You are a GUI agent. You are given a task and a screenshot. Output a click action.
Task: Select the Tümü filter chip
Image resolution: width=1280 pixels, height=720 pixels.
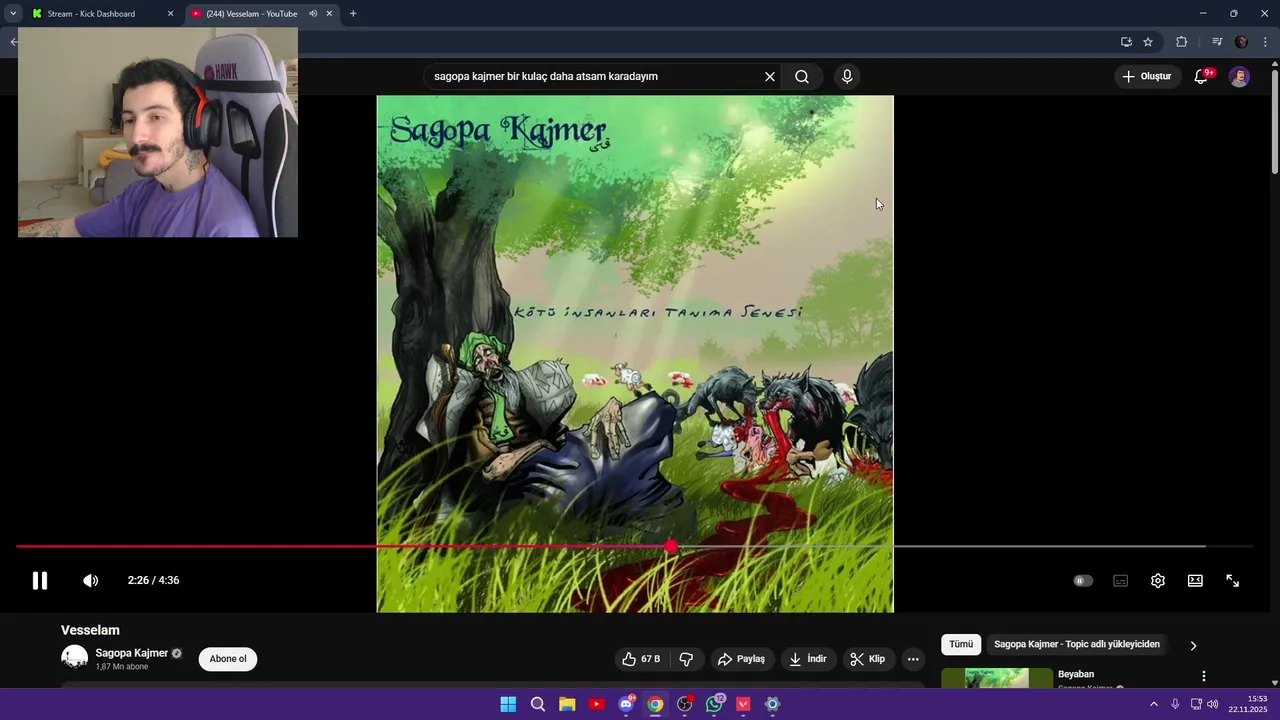(961, 645)
